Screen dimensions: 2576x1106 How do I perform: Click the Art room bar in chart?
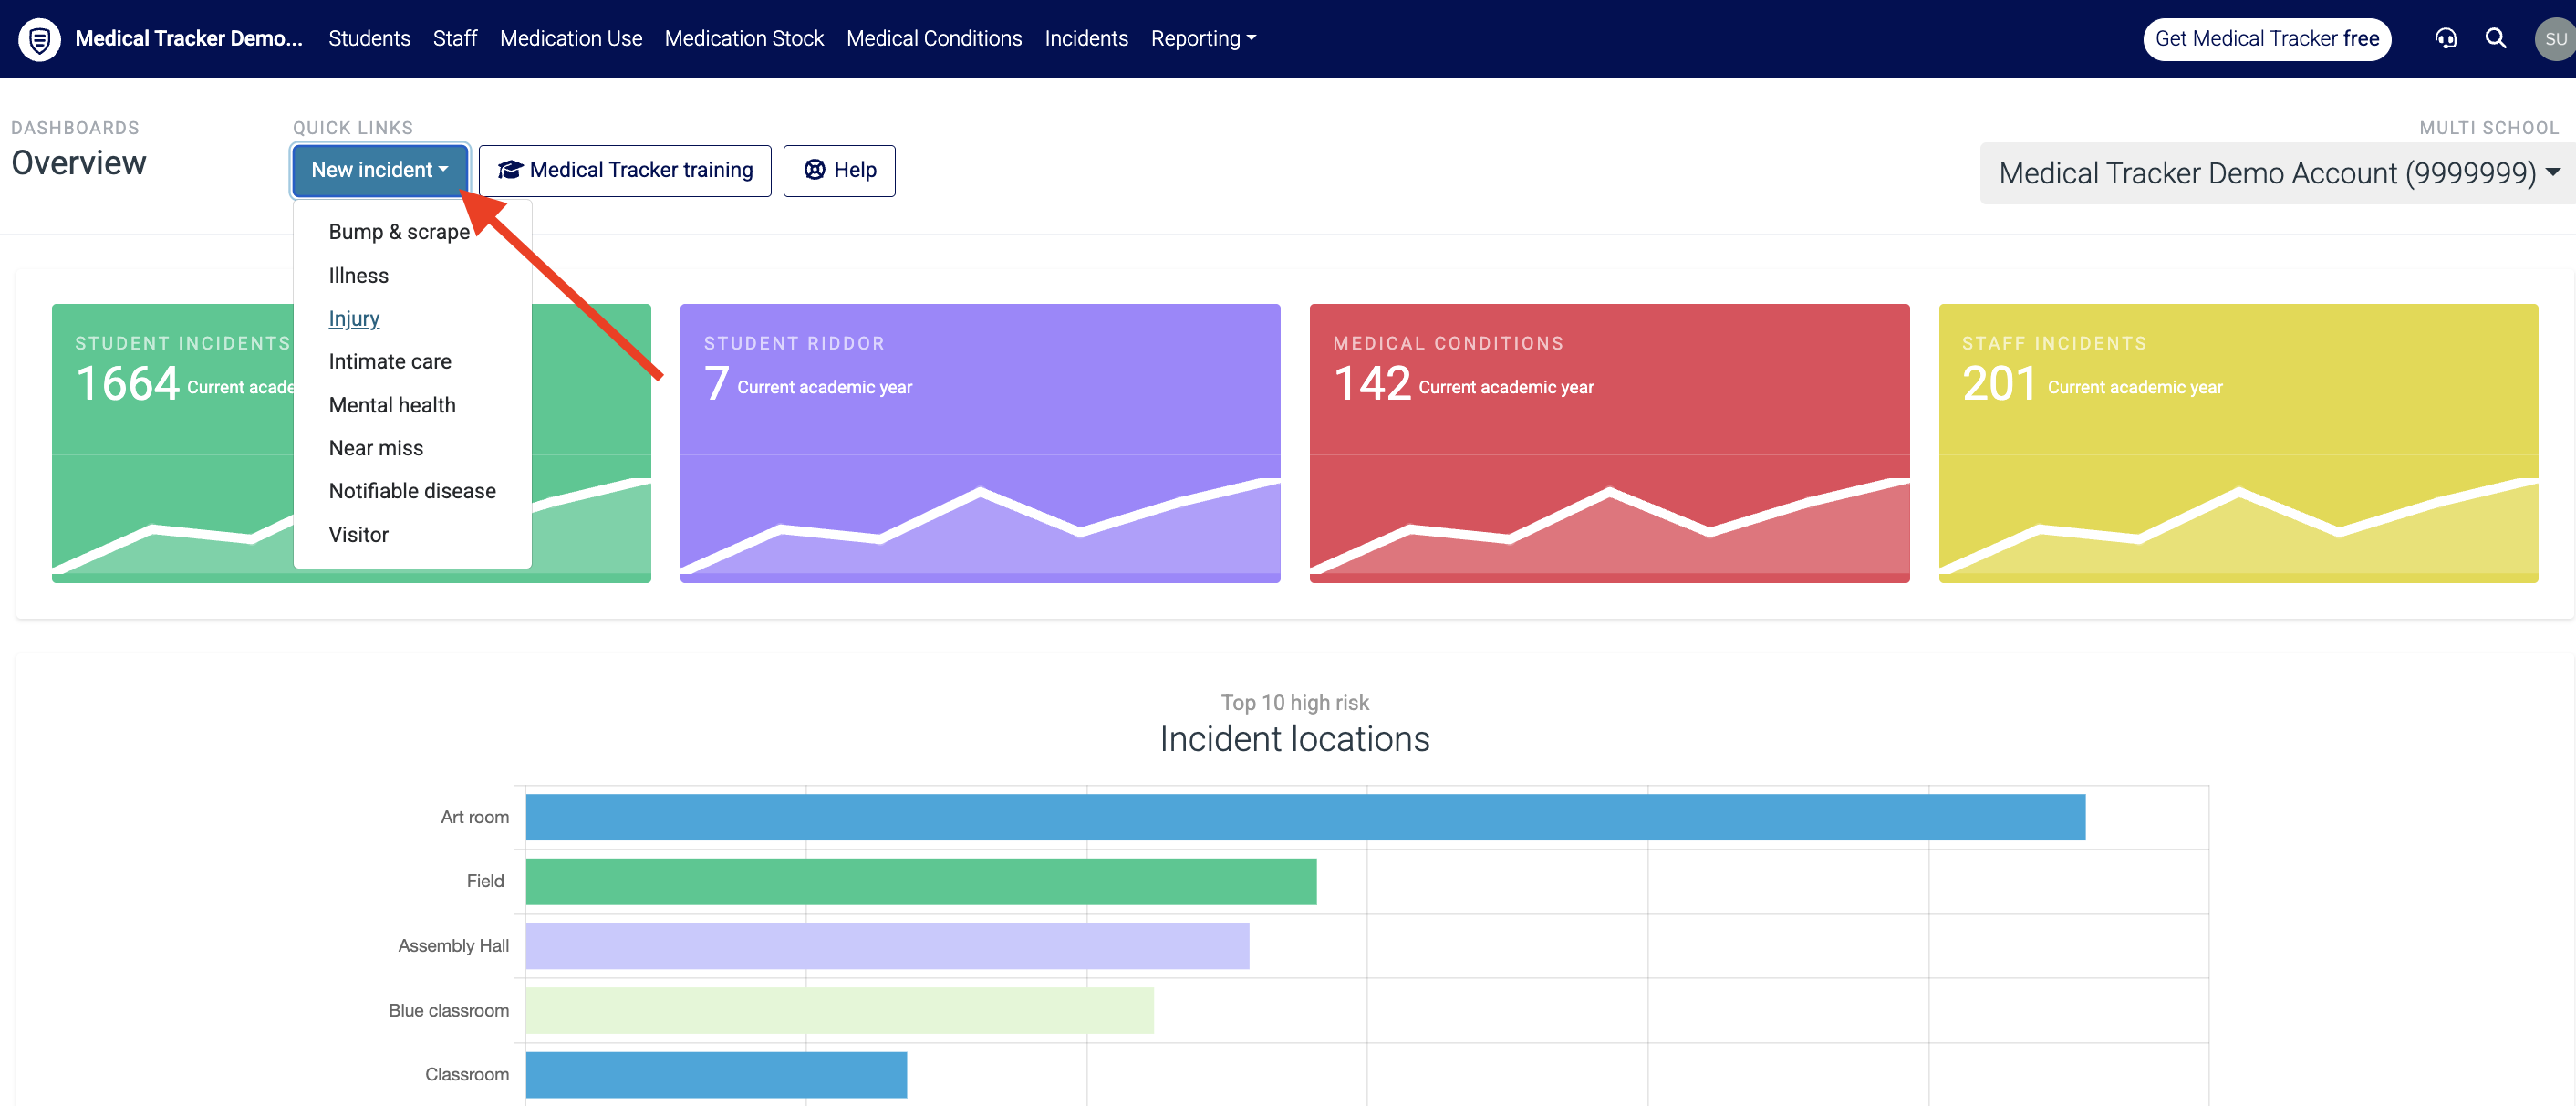click(1305, 817)
